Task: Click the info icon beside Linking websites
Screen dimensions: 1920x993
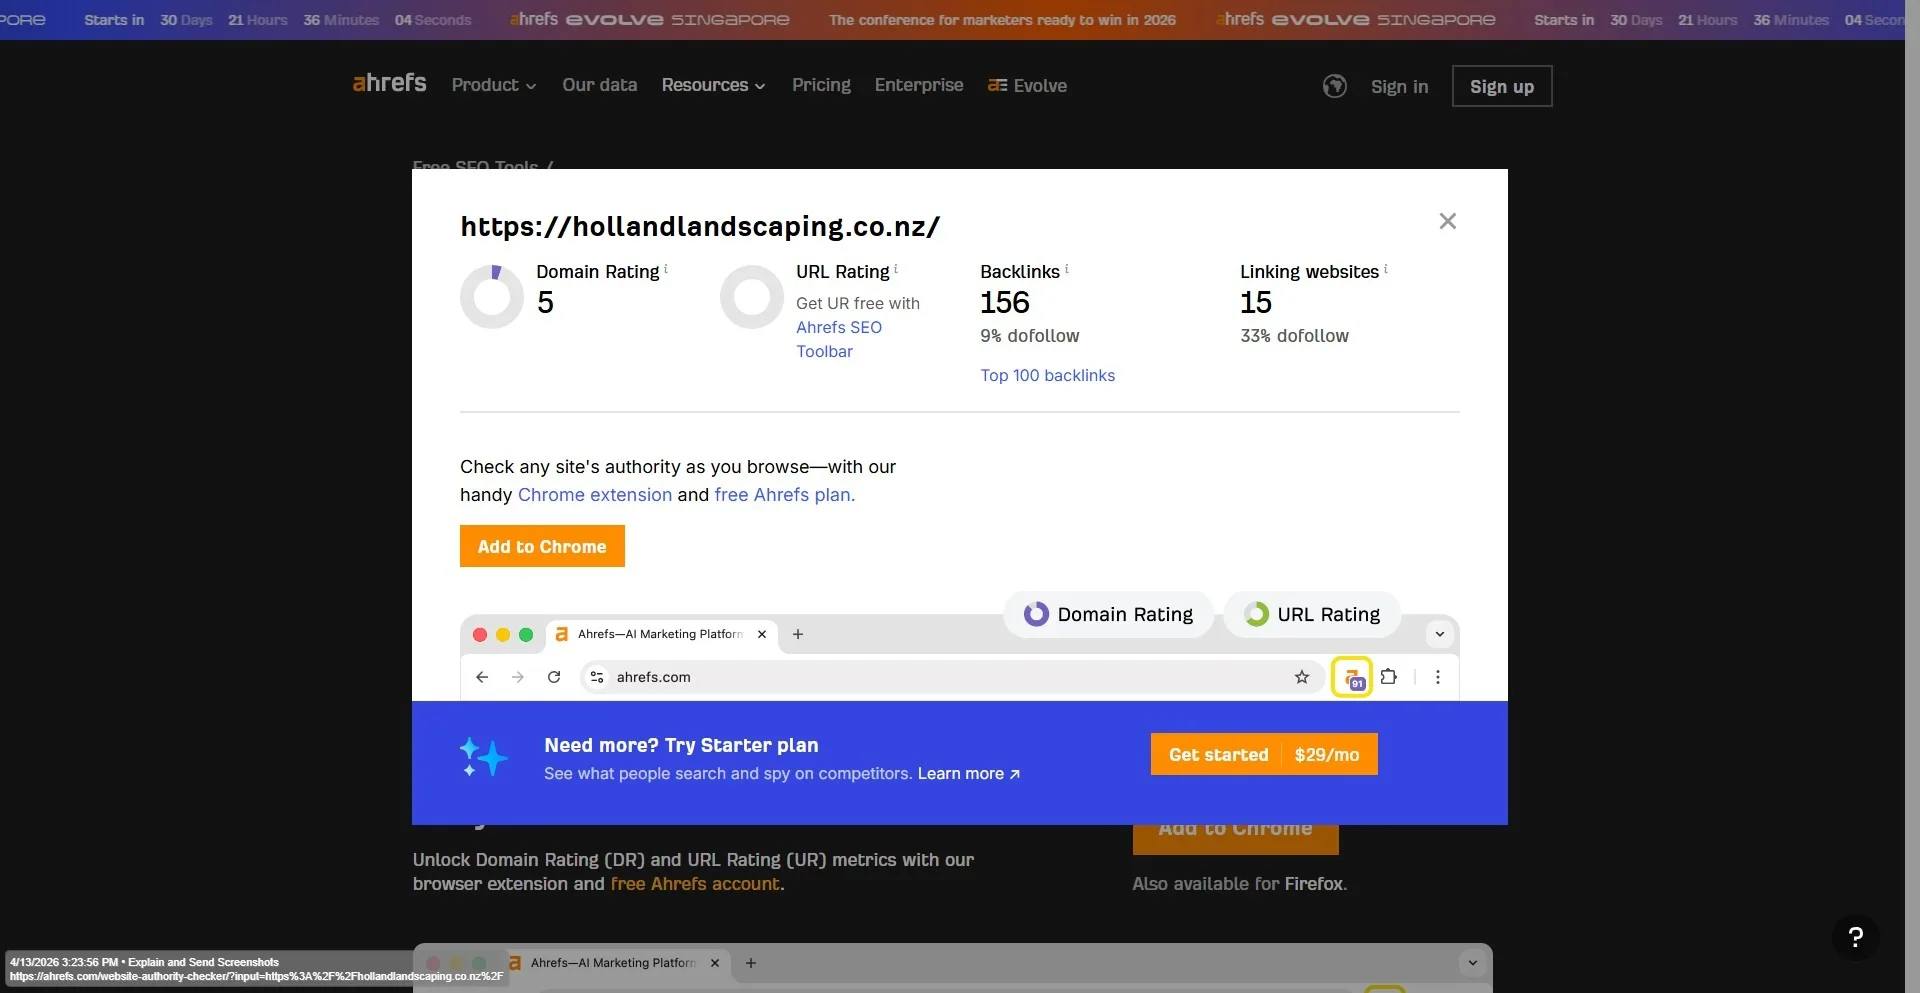Action: click(1386, 269)
